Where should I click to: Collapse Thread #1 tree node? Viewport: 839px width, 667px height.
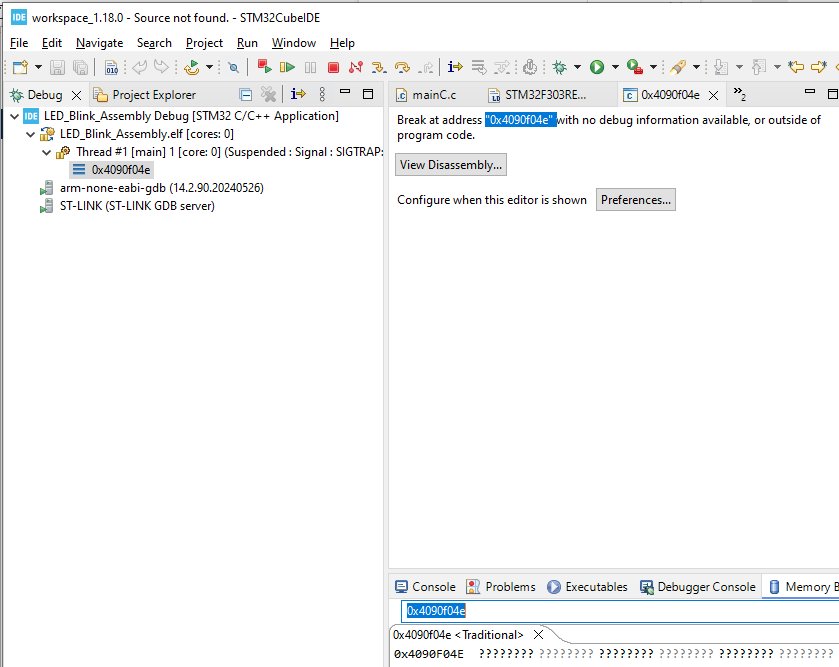coord(47,152)
